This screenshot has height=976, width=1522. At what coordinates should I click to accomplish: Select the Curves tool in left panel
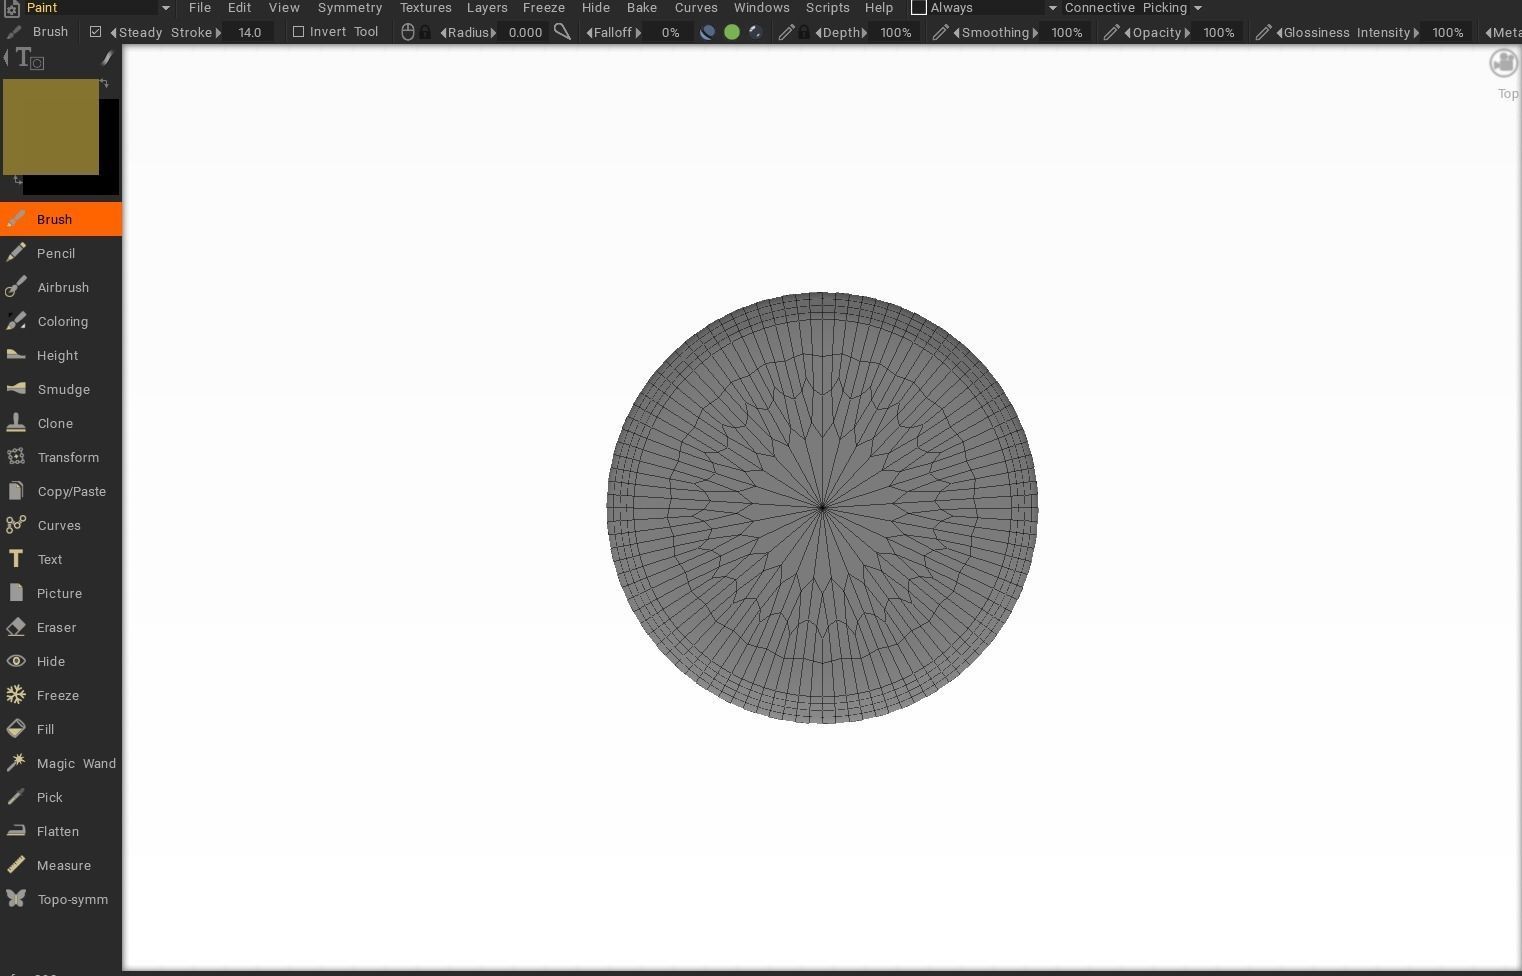[61, 525]
